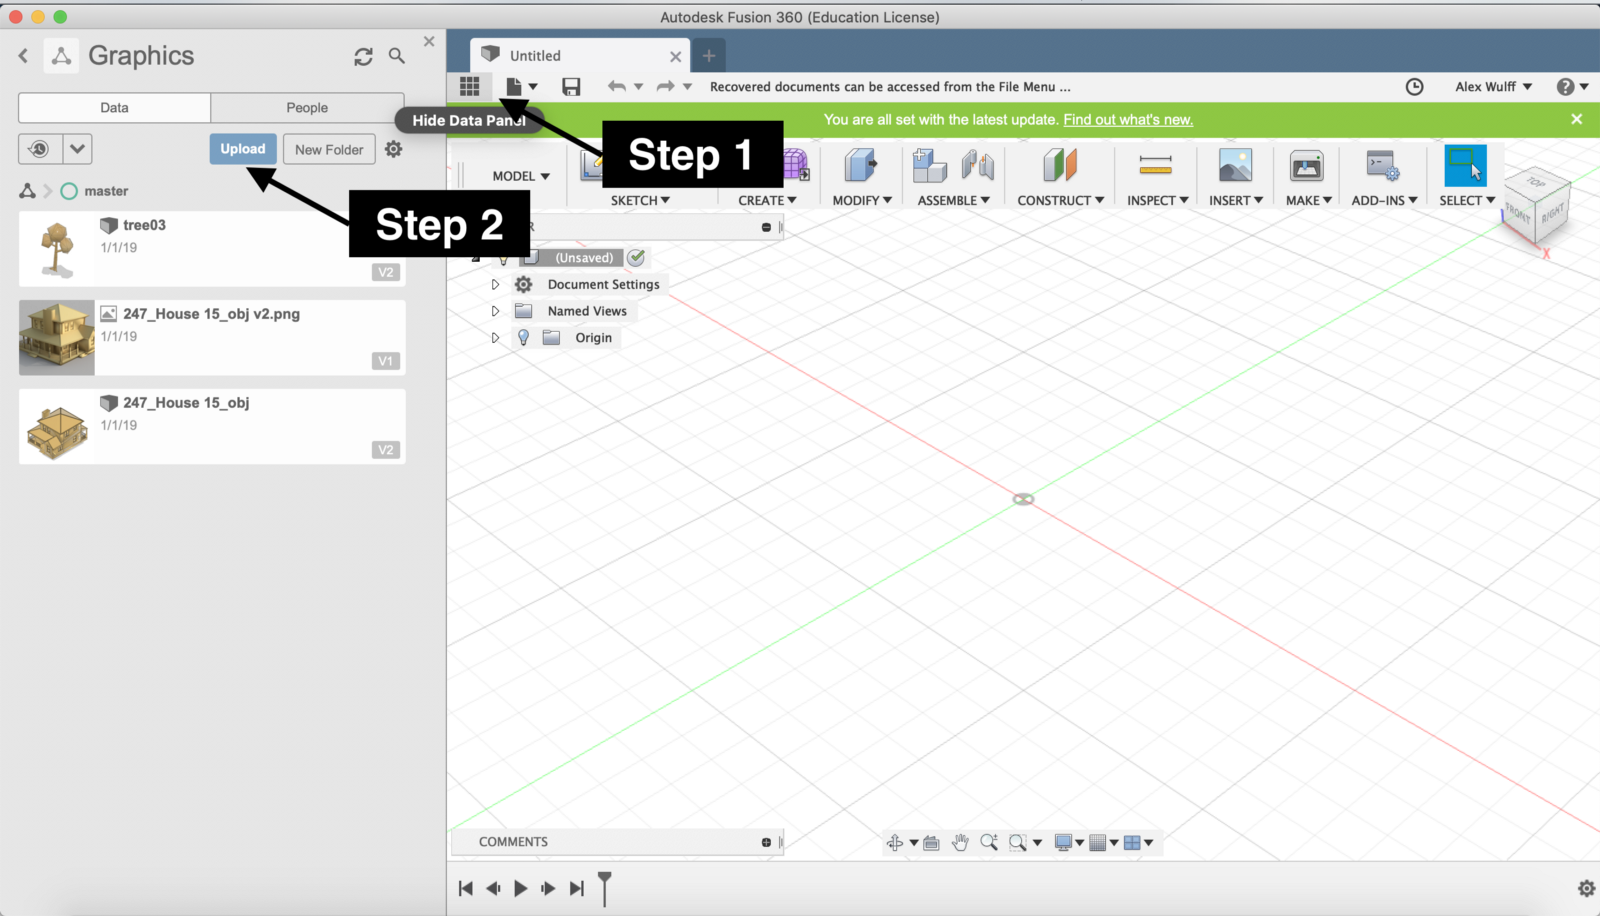Select the Zoom magnifier tool
This screenshot has height=916, width=1600.
989,842
